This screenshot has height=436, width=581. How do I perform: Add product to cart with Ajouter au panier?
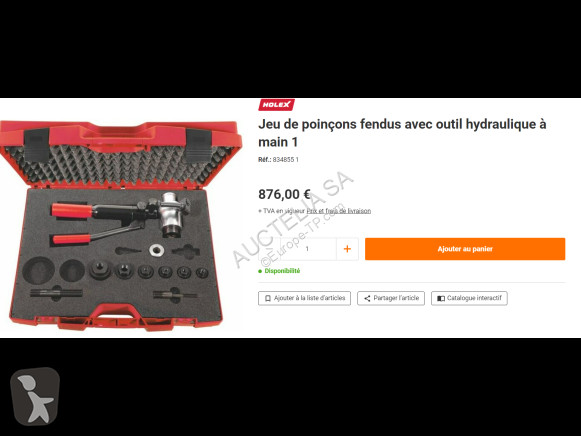pyautogui.click(x=465, y=249)
